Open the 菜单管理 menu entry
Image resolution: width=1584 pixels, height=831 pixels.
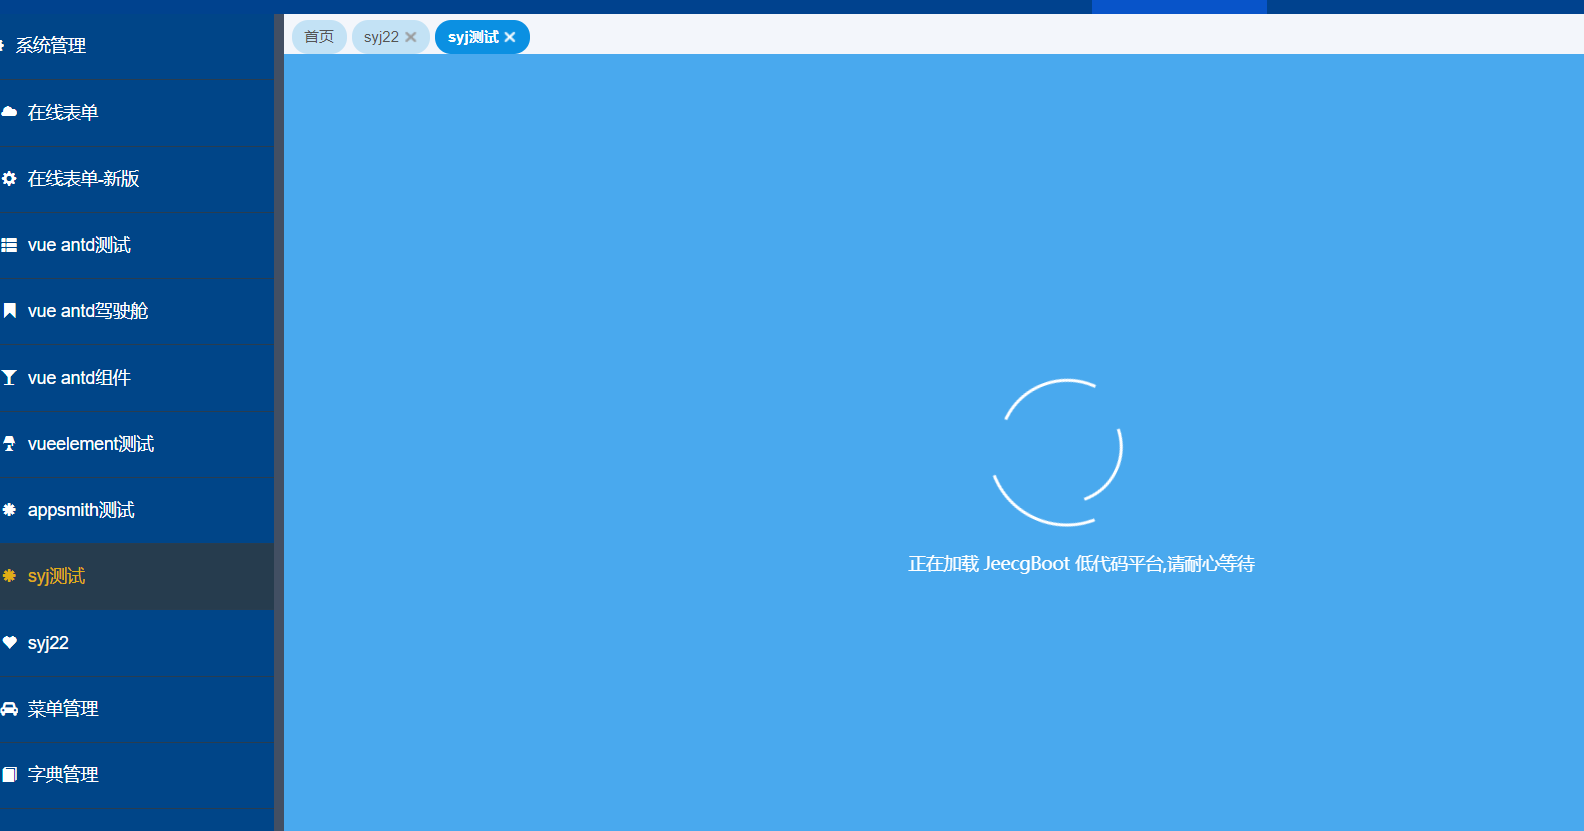coord(63,709)
